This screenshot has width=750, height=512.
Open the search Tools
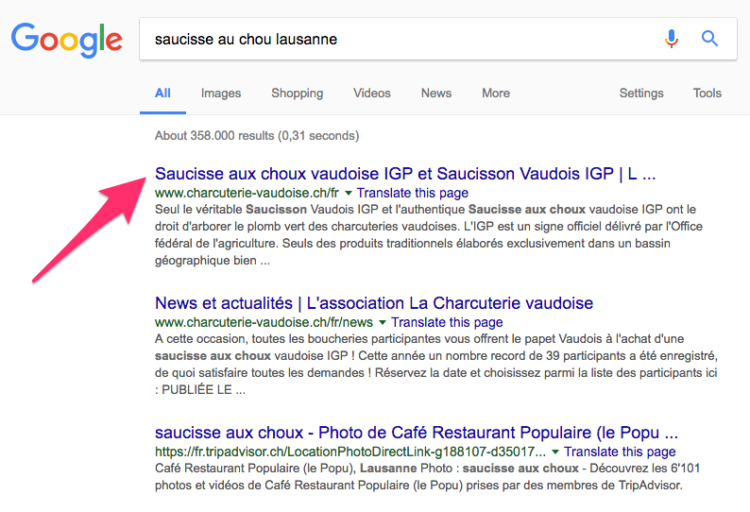[x=707, y=93]
